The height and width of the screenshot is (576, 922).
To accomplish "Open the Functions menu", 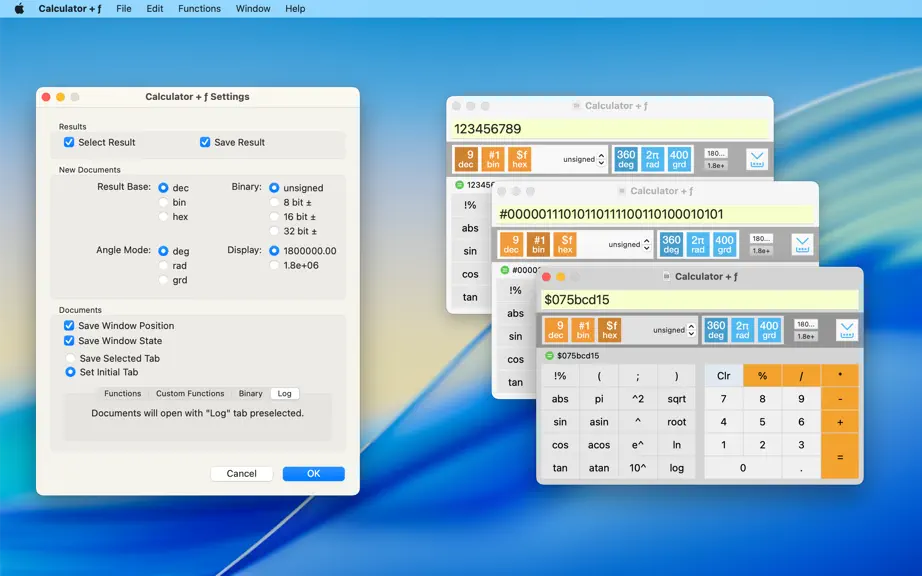I will coord(199,9).
